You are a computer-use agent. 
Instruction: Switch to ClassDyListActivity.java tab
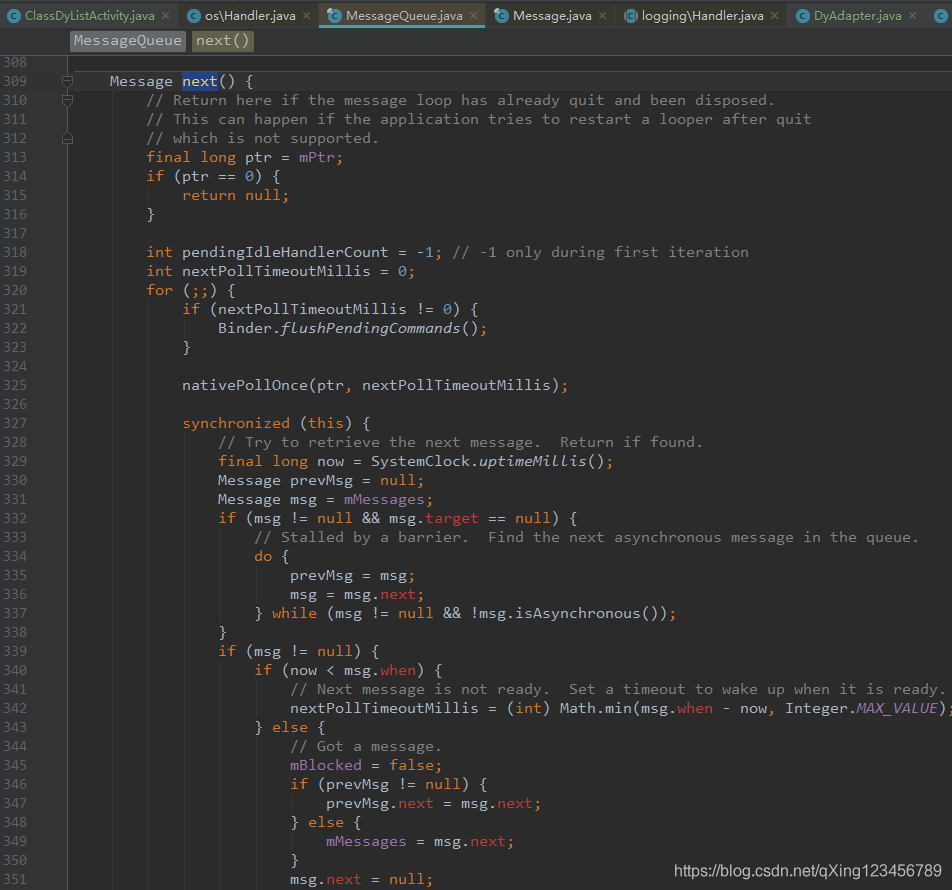point(89,16)
